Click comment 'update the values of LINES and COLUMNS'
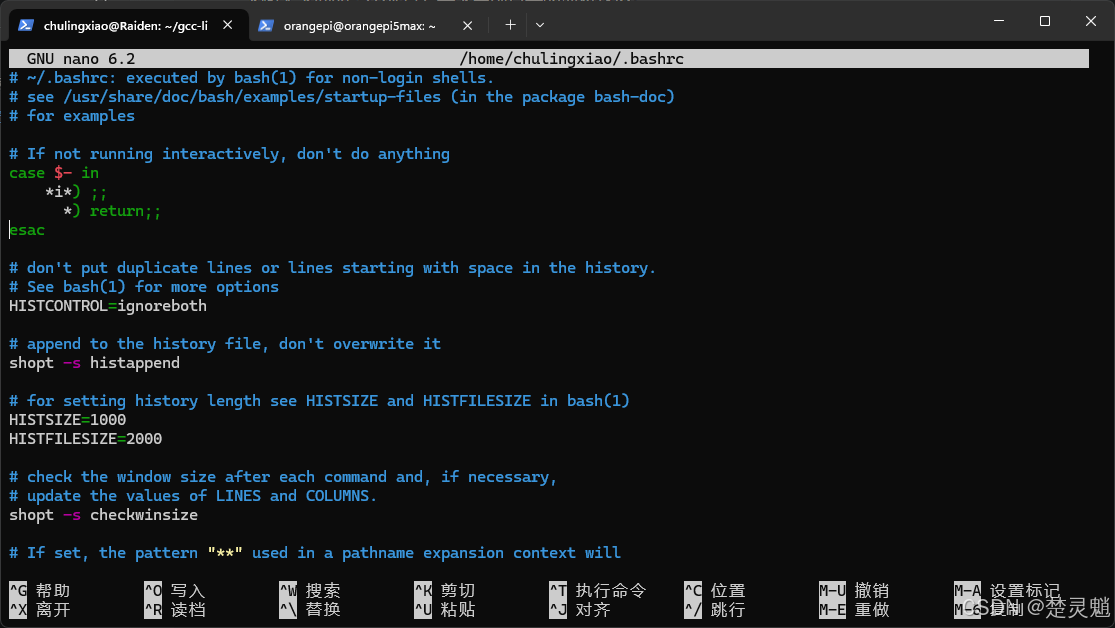This screenshot has height=628, width=1115. pyautogui.click(x=193, y=496)
